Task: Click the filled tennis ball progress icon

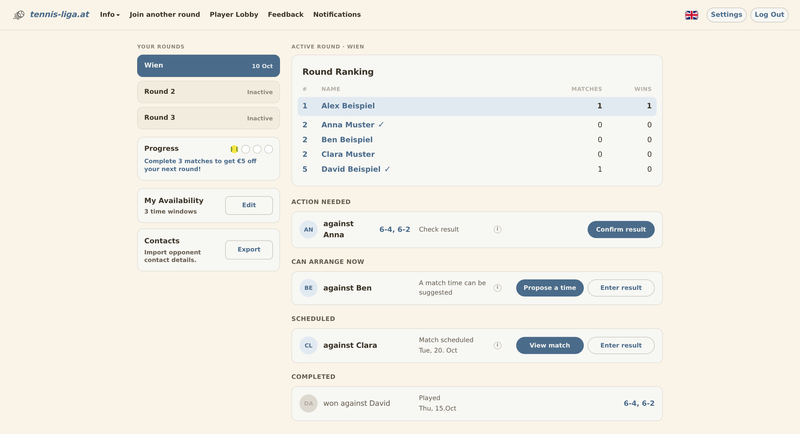Action: pos(234,149)
